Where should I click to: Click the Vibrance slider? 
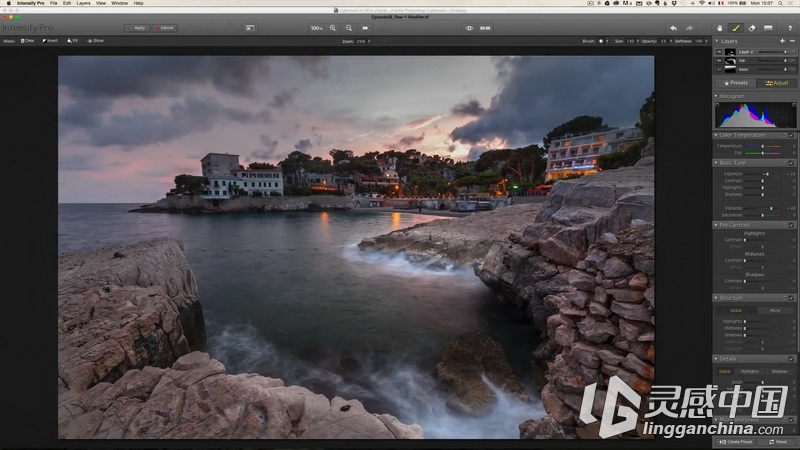(763, 208)
